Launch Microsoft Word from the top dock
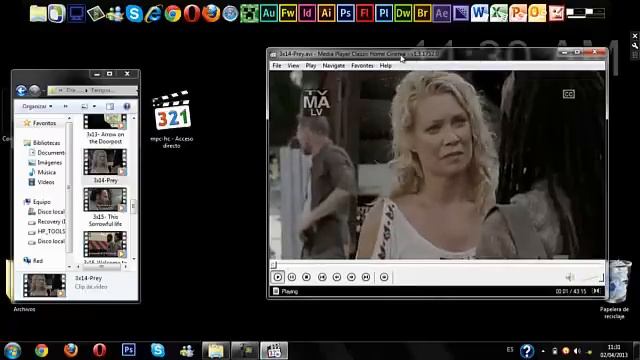The width and height of the screenshot is (640, 360). pyautogui.click(x=479, y=13)
